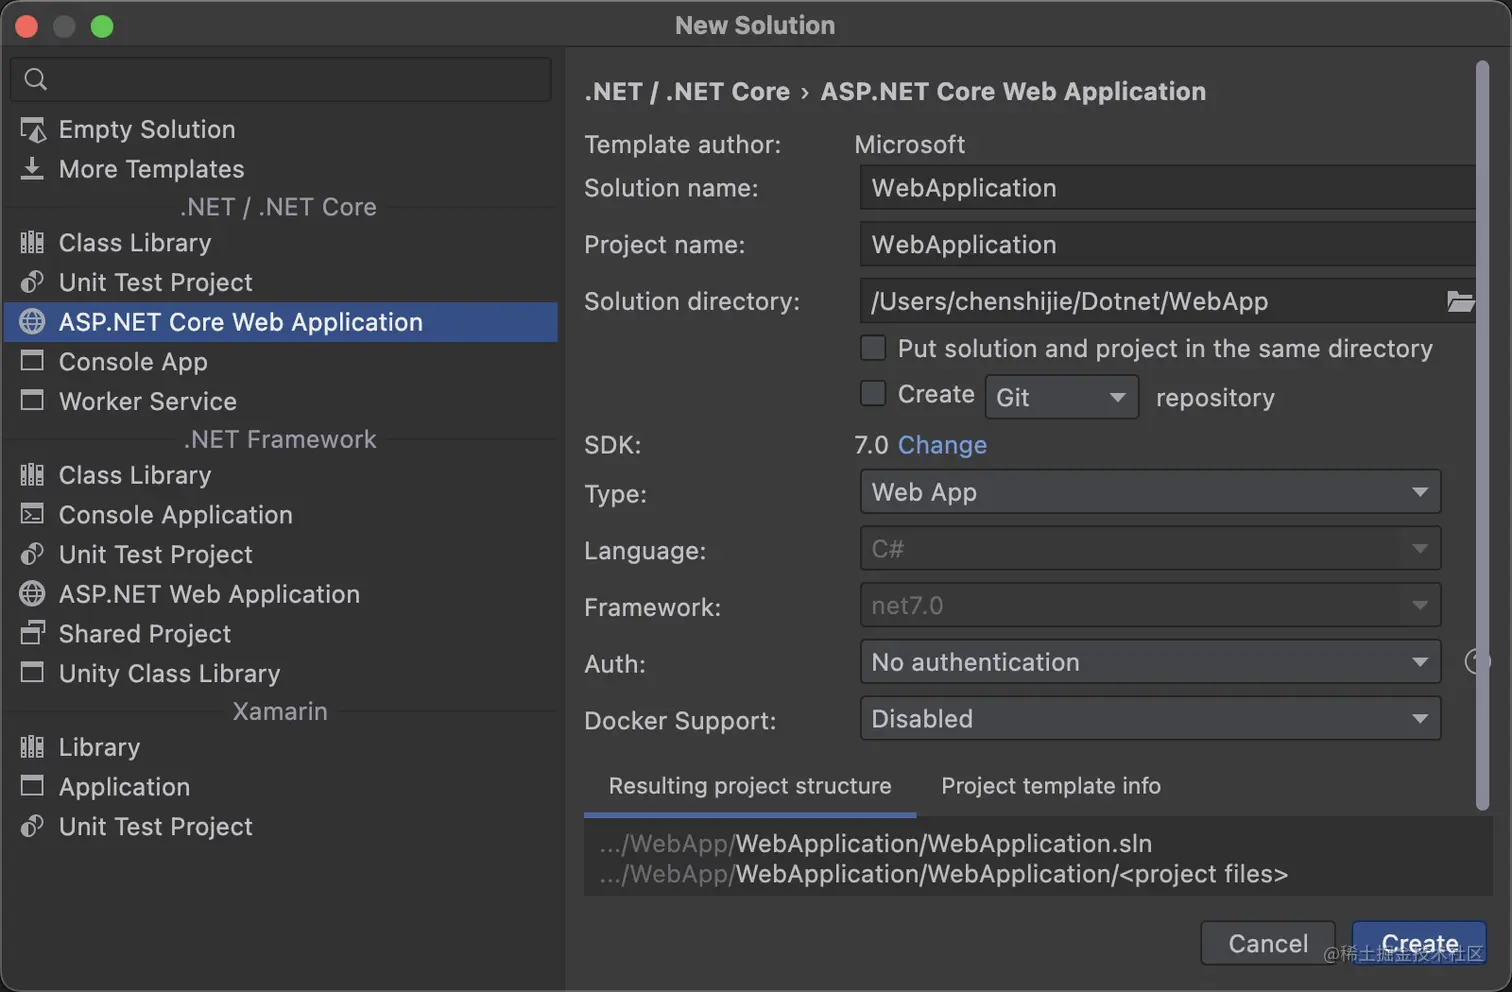Image resolution: width=1512 pixels, height=992 pixels.
Task: Tick the Create repository checkbox
Action: click(873, 394)
